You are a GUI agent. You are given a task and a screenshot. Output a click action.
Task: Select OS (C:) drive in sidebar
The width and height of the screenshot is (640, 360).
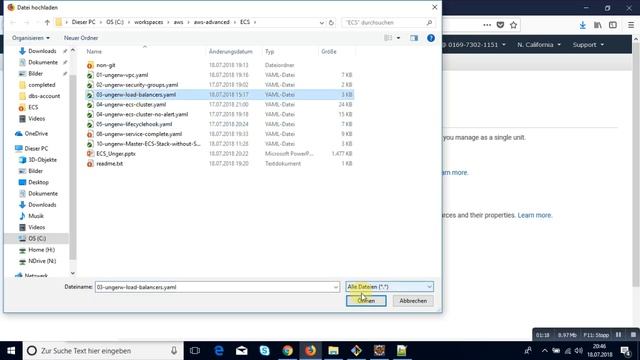coord(37,238)
